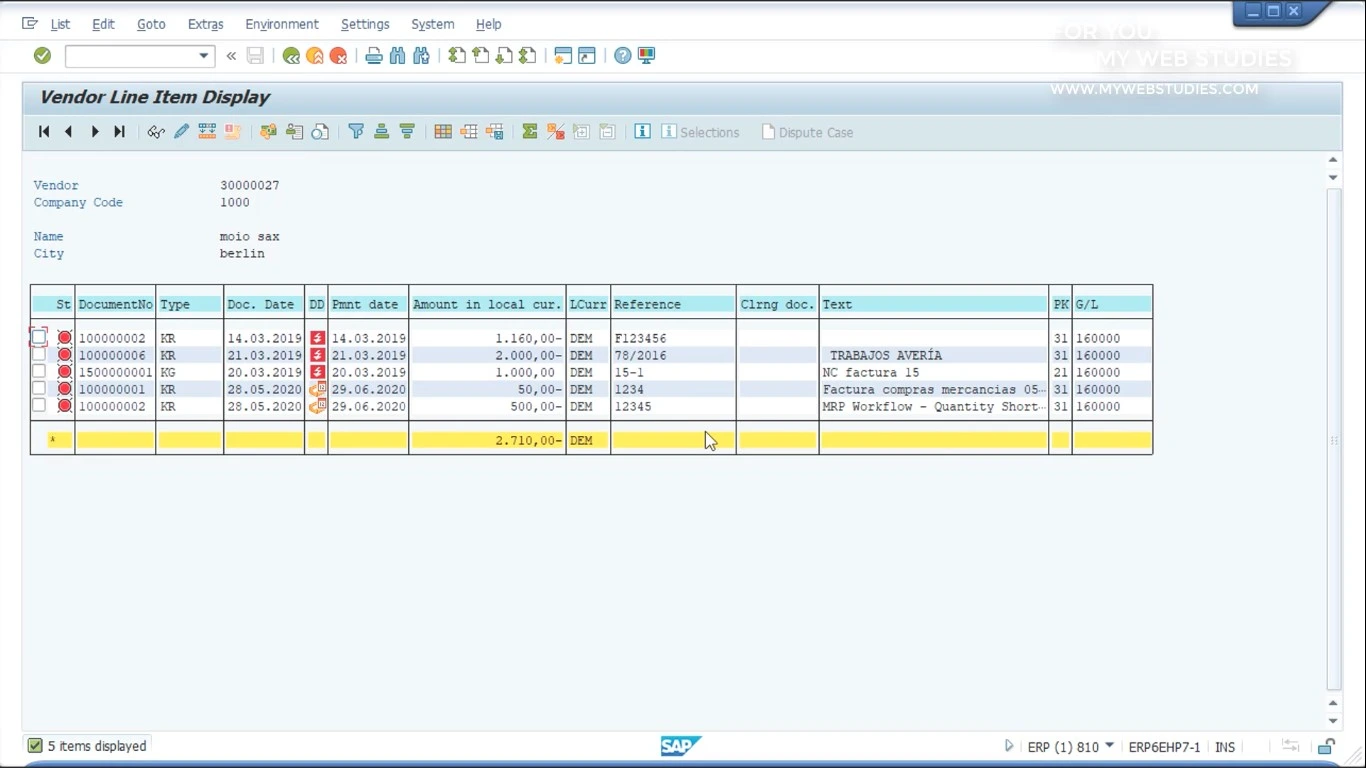The height and width of the screenshot is (768, 1366).
Task: Select the Reference column header
Action: 673,304
